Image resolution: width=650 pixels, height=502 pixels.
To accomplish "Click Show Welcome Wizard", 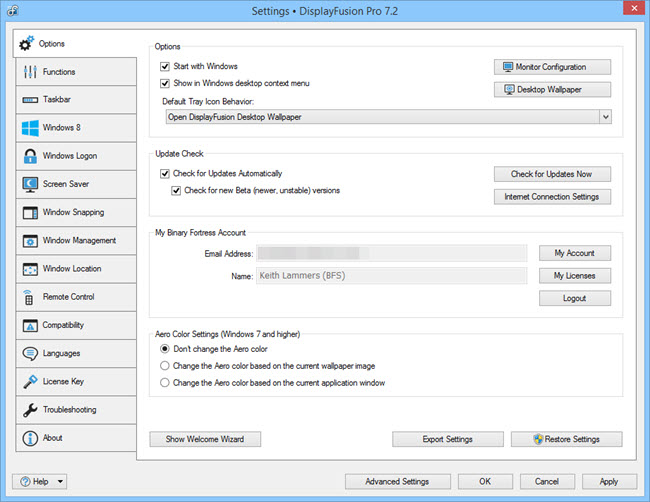I will click(x=205, y=439).
